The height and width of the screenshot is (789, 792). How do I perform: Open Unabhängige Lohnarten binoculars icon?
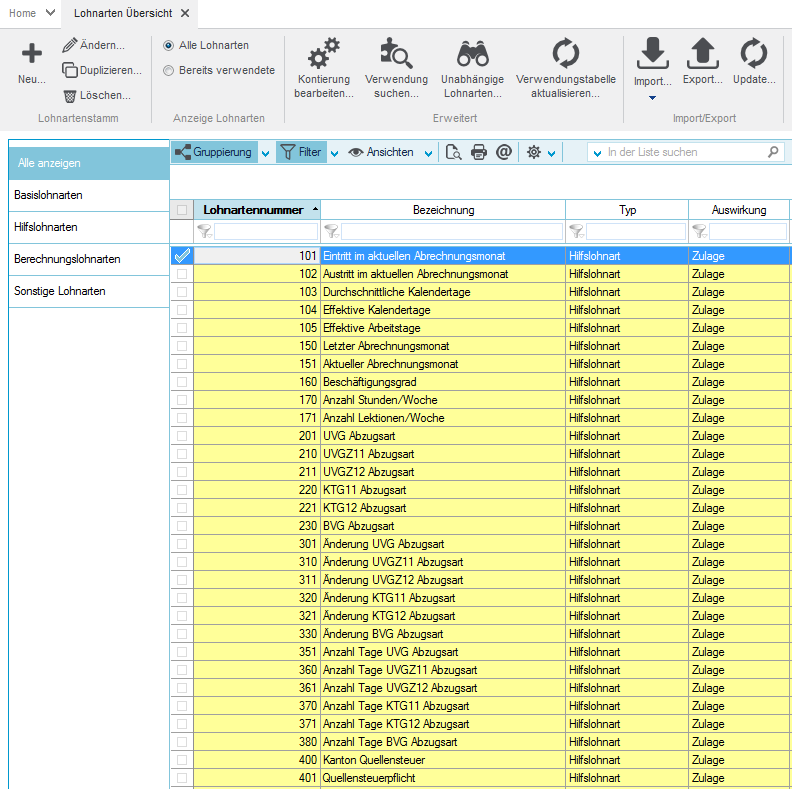(x=472, y=52)
